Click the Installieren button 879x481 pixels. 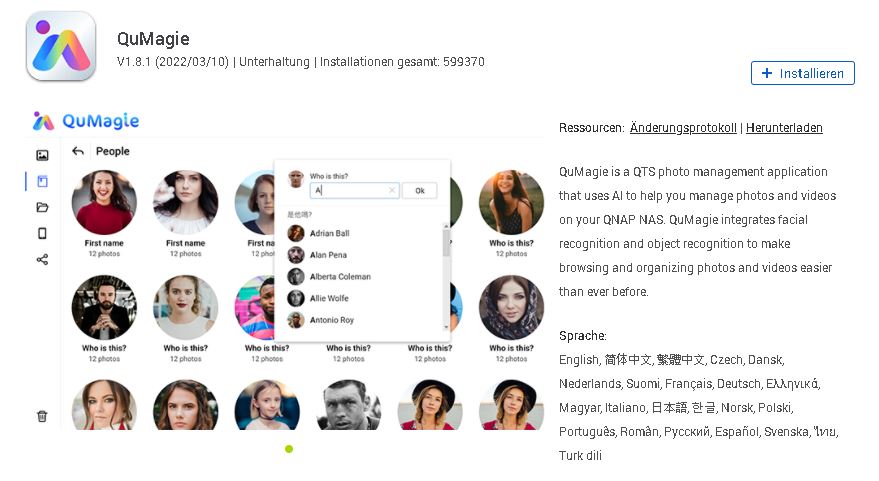click(803, 73)
